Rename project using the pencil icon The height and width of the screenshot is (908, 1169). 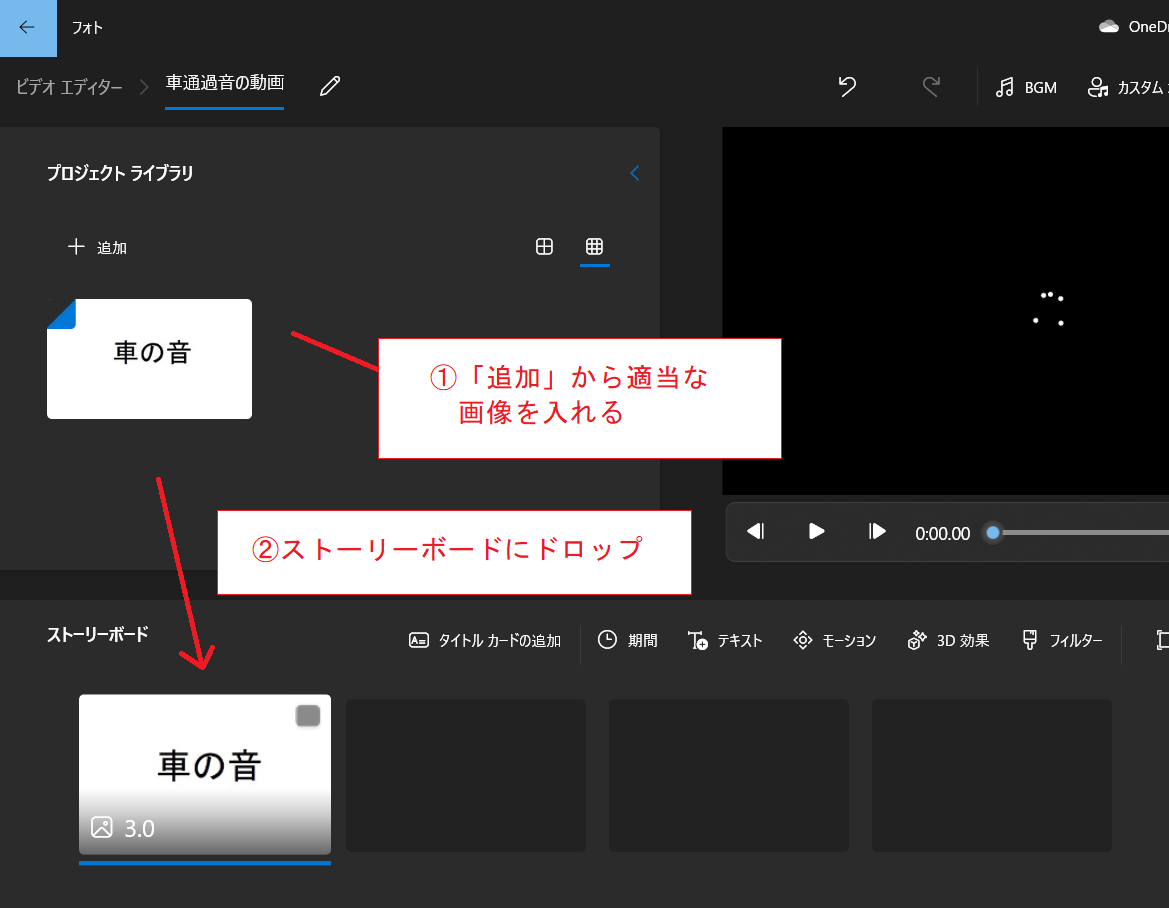330,86
